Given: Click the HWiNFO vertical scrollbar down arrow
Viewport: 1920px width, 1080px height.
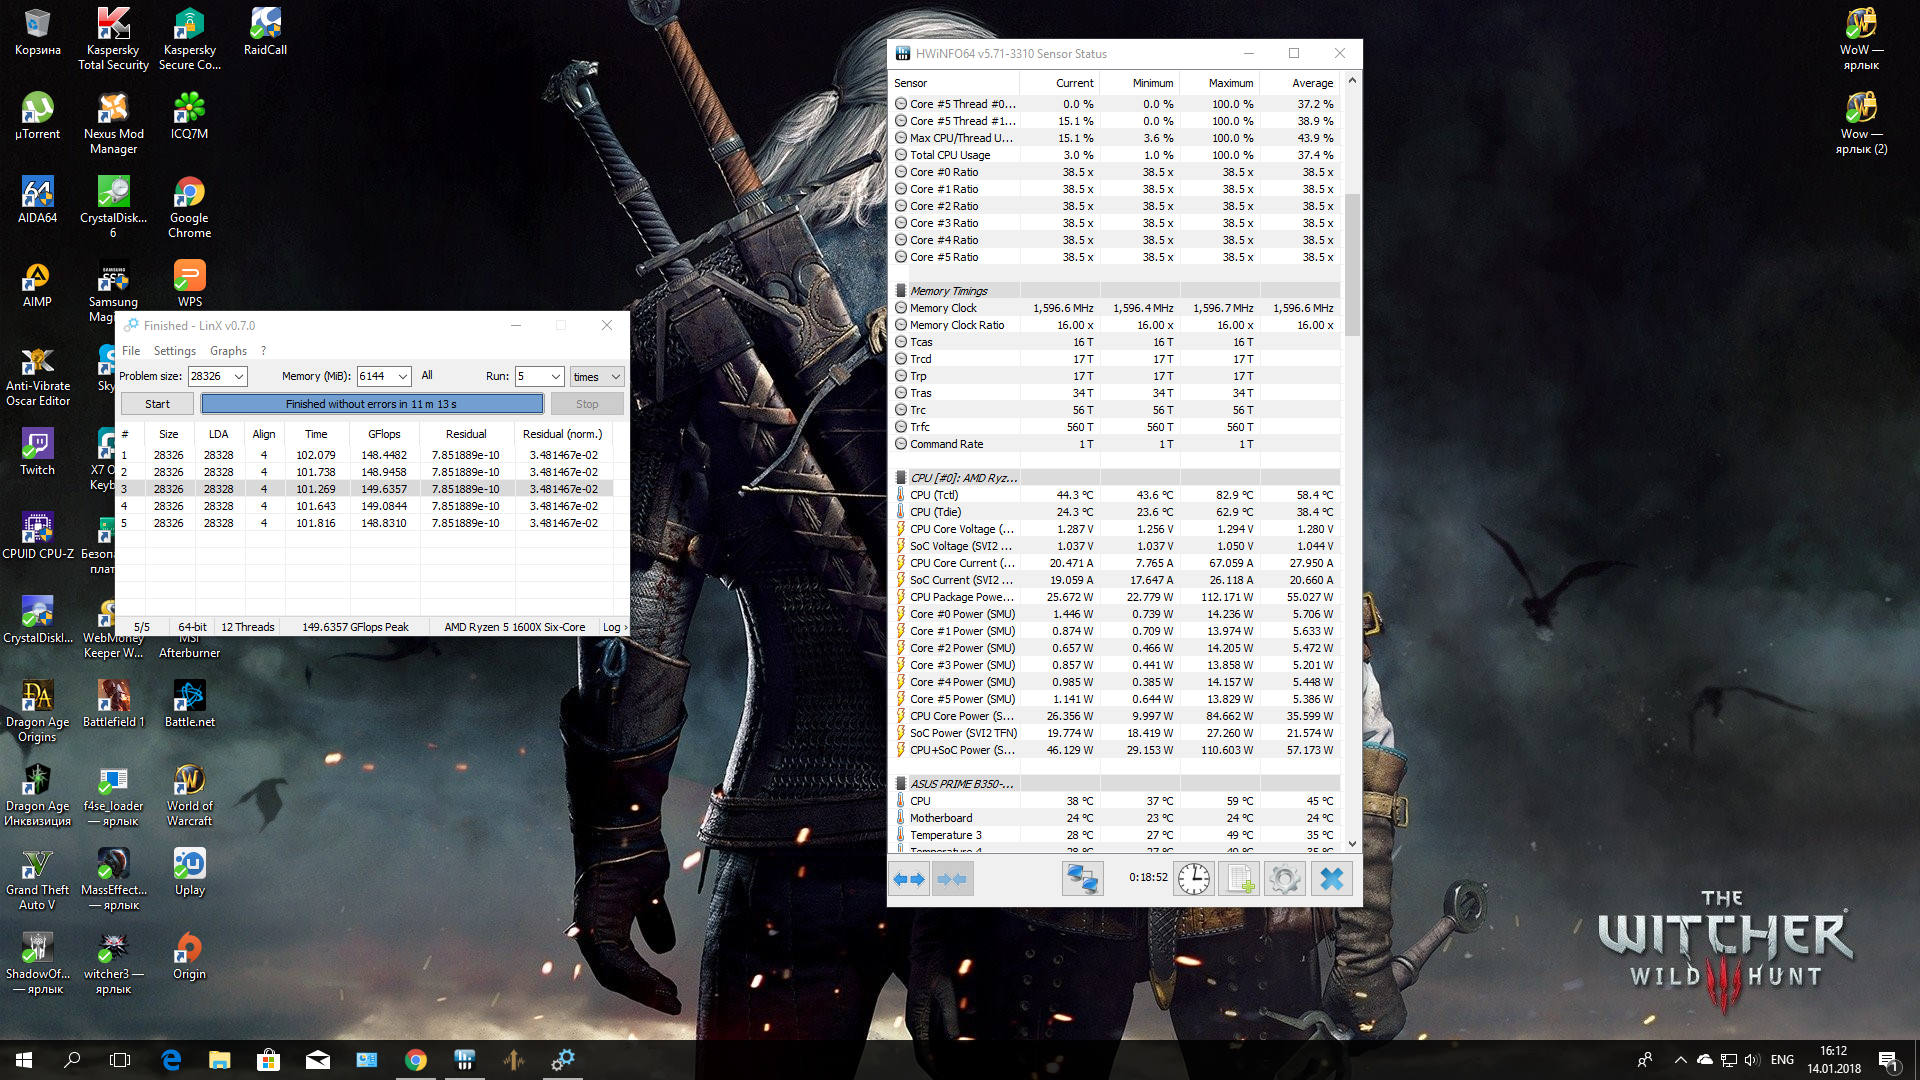Looking at the screenshot, I should coord(1352,844).
